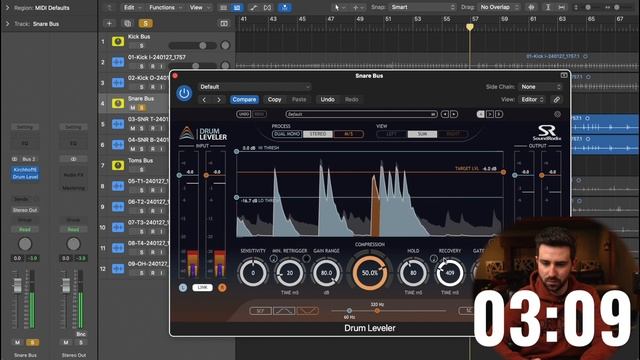Image resolution: width=640 pixels, height=360 pixels.
Task: Click the next preset arrow inside Drum Leveler
Action: [454, 114]
